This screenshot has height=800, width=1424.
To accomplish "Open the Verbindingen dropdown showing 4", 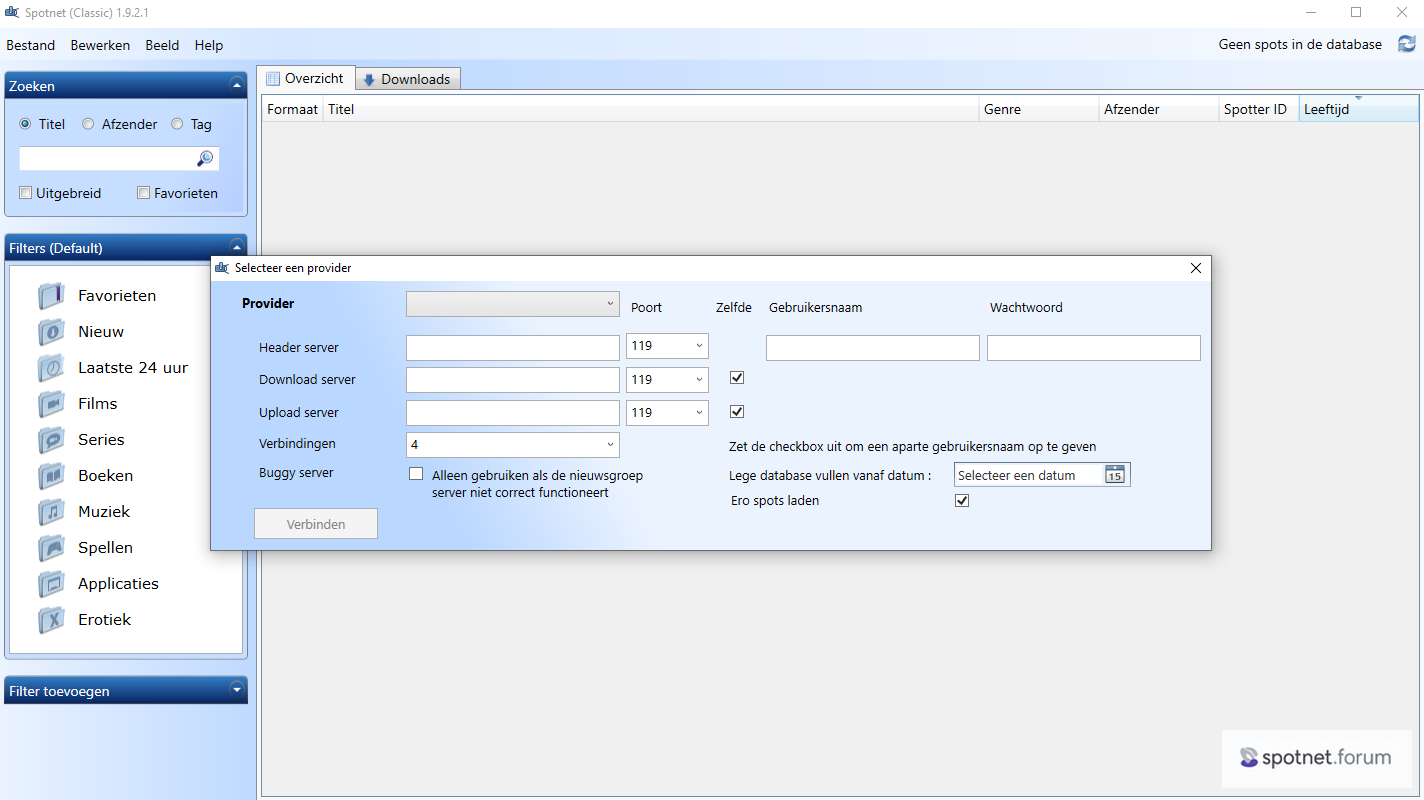I will [x=512, y=444].
